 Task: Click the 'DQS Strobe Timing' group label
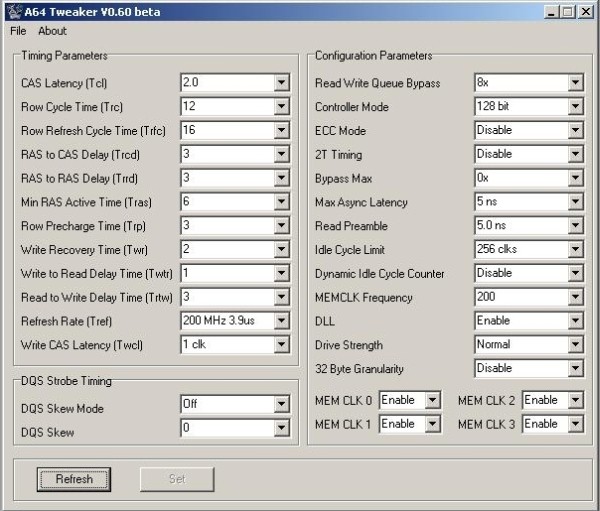(66, 381)
